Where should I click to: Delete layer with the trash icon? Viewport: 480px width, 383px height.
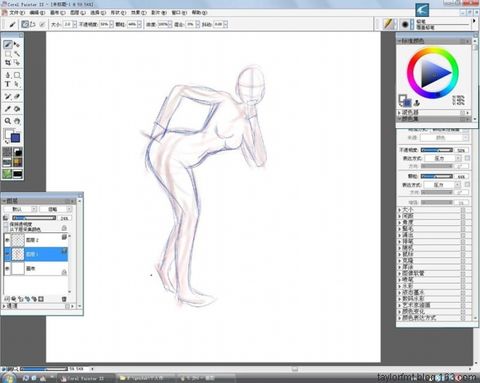64,299
